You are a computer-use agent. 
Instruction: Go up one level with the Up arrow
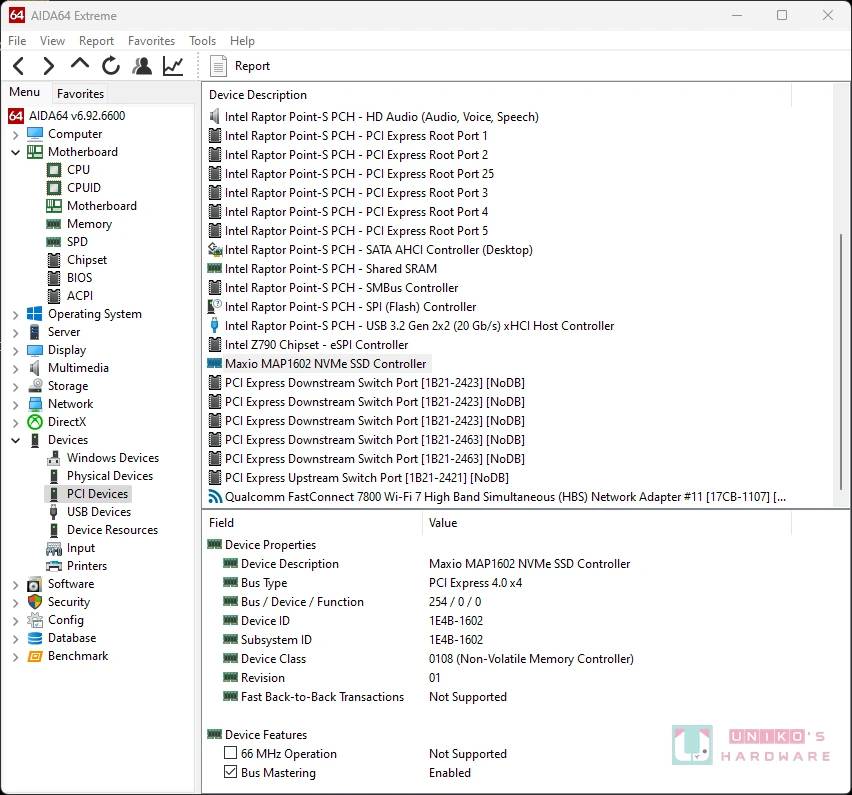tap(80, 65)
